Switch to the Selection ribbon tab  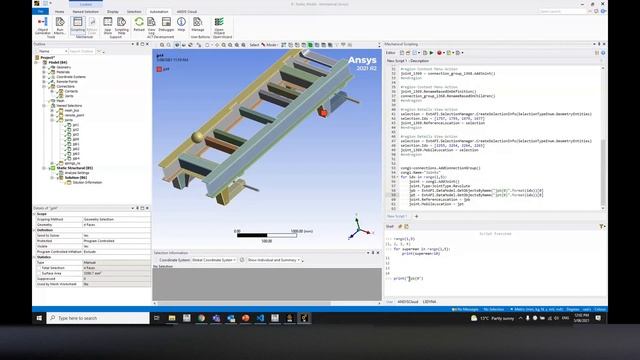[x=134, y=12]
